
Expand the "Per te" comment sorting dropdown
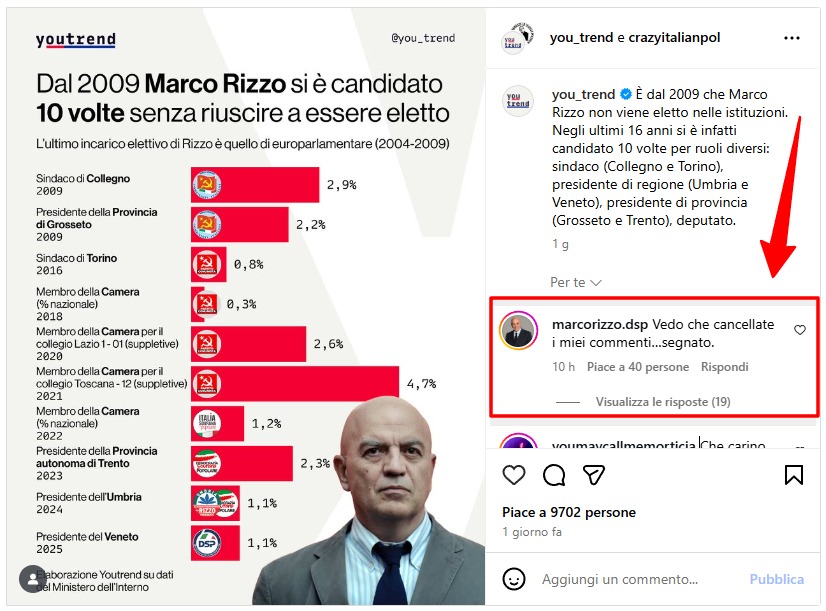click(576, 283)
